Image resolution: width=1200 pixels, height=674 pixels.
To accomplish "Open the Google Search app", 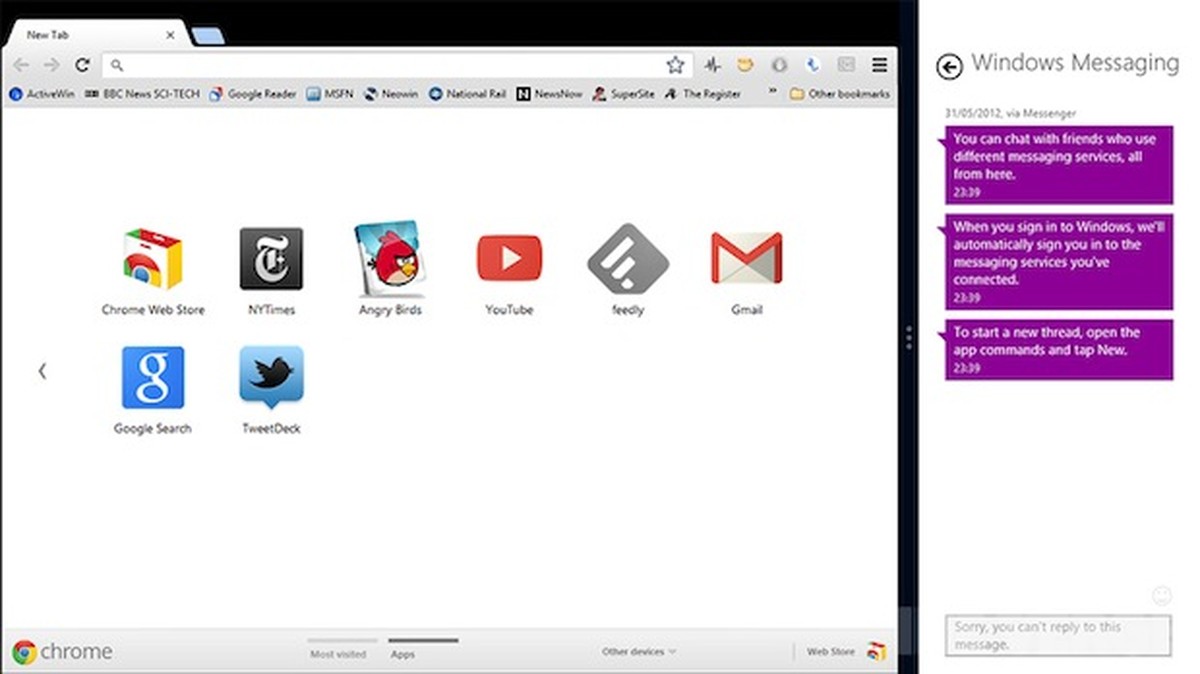I will (x=152, y=378).
